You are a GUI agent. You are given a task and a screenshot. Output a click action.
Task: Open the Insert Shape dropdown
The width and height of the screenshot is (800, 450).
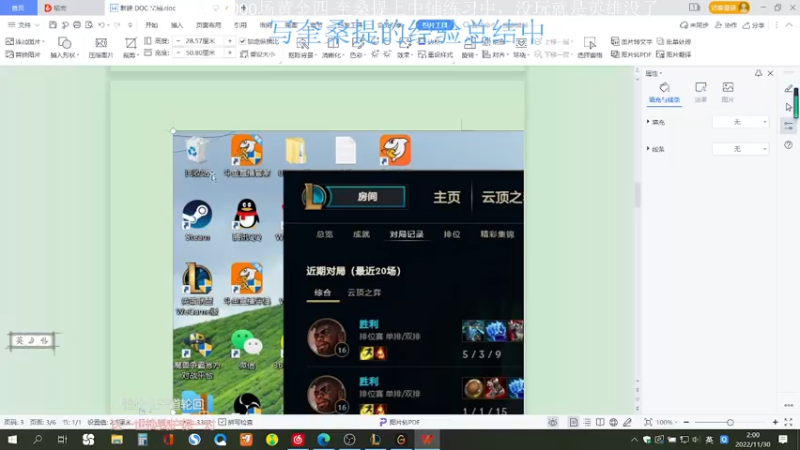pyautogui.click(x=64, y=55)
